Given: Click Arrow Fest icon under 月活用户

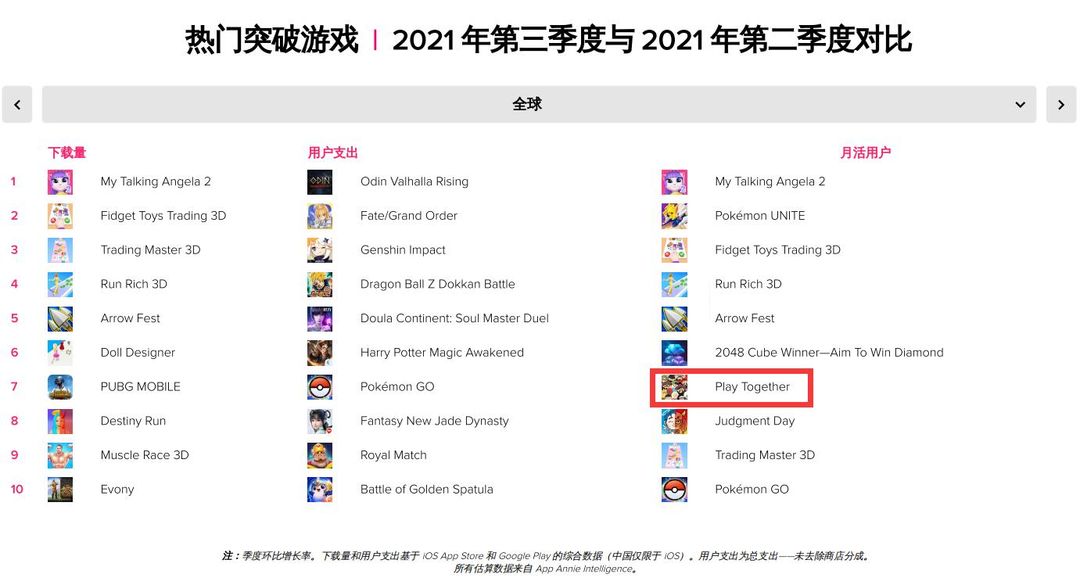Looking at the screenshot, I should (x=674, y=318).
